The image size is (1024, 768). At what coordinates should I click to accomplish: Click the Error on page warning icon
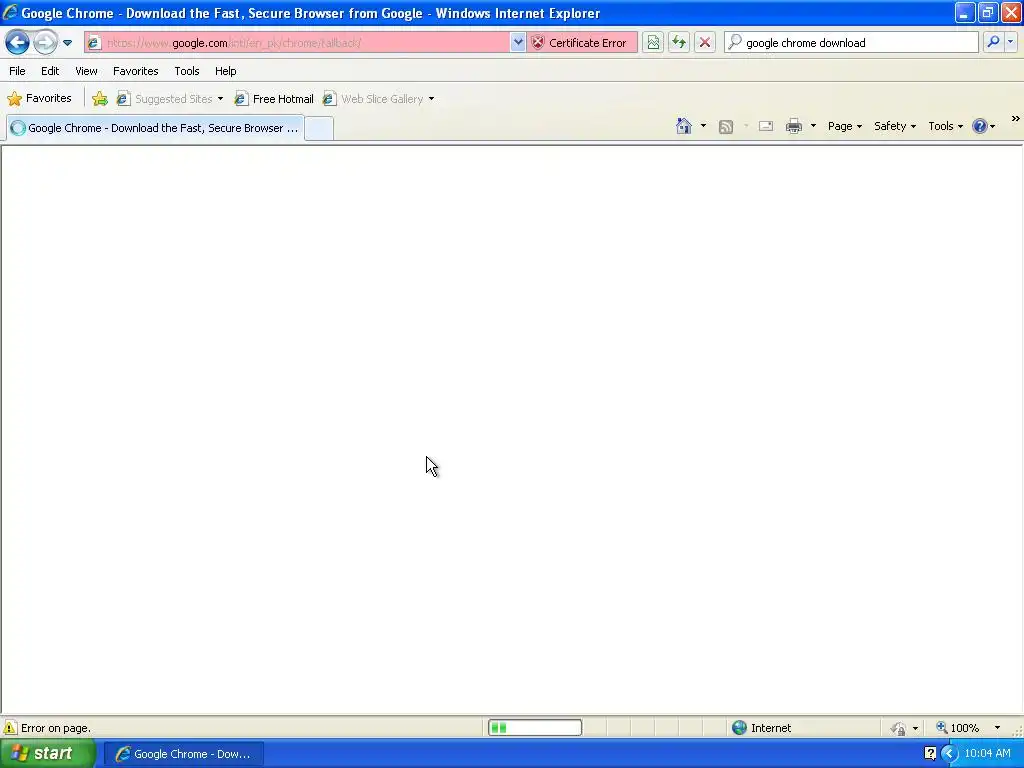coord(10,728)
